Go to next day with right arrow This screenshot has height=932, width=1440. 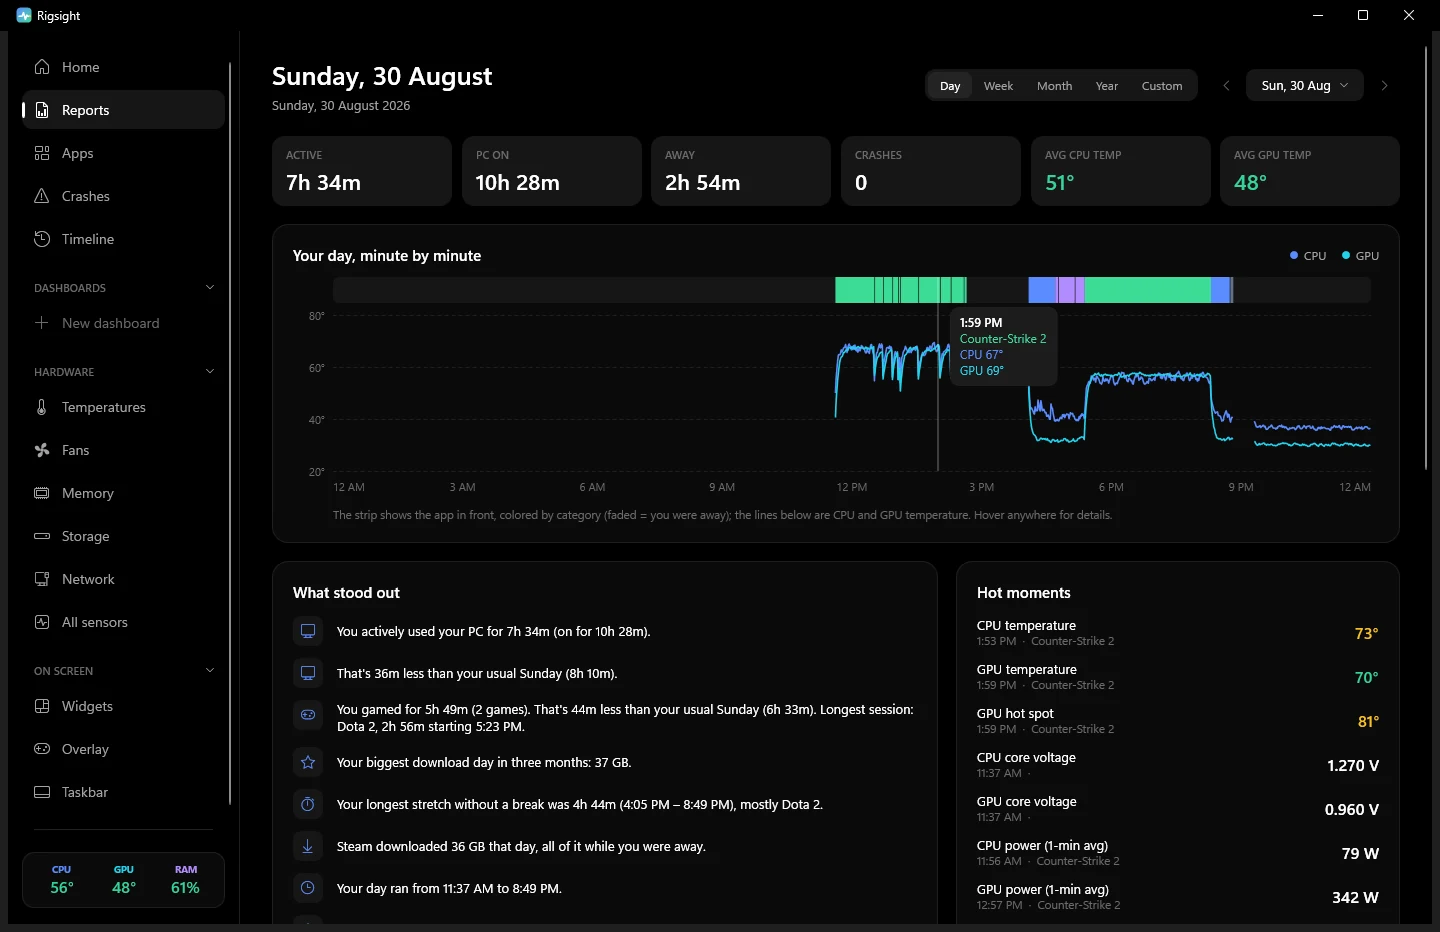[1385, 86]
